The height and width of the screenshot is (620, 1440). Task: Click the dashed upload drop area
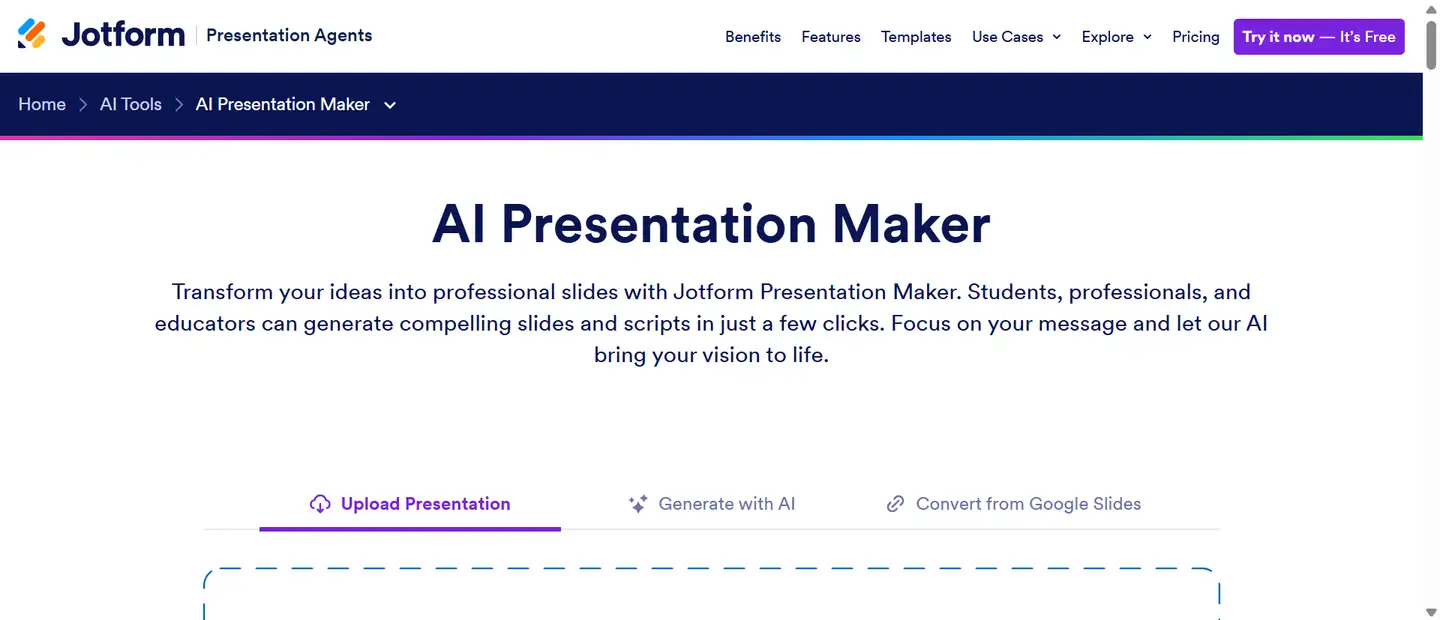[x=712, y=594]
